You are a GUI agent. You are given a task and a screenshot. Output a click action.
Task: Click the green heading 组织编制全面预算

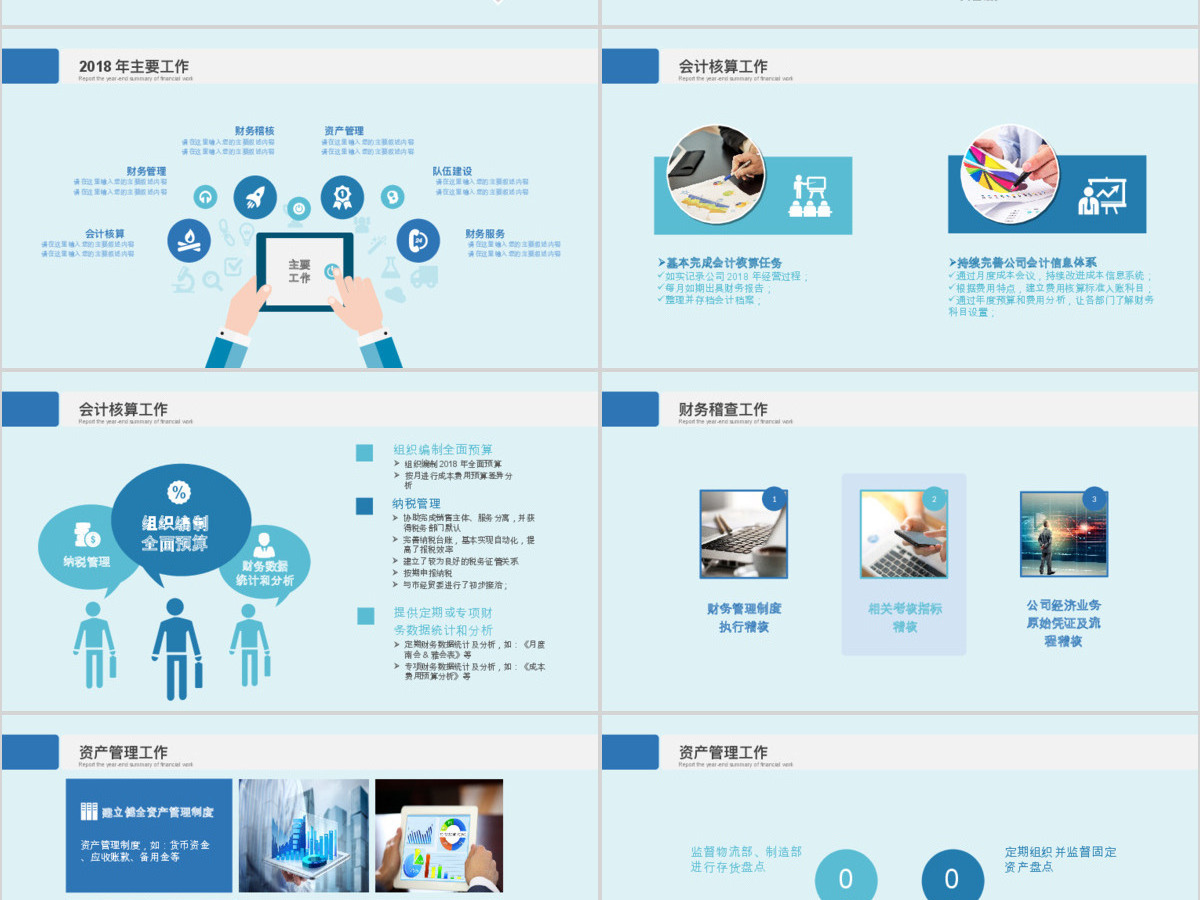[443, 450]
